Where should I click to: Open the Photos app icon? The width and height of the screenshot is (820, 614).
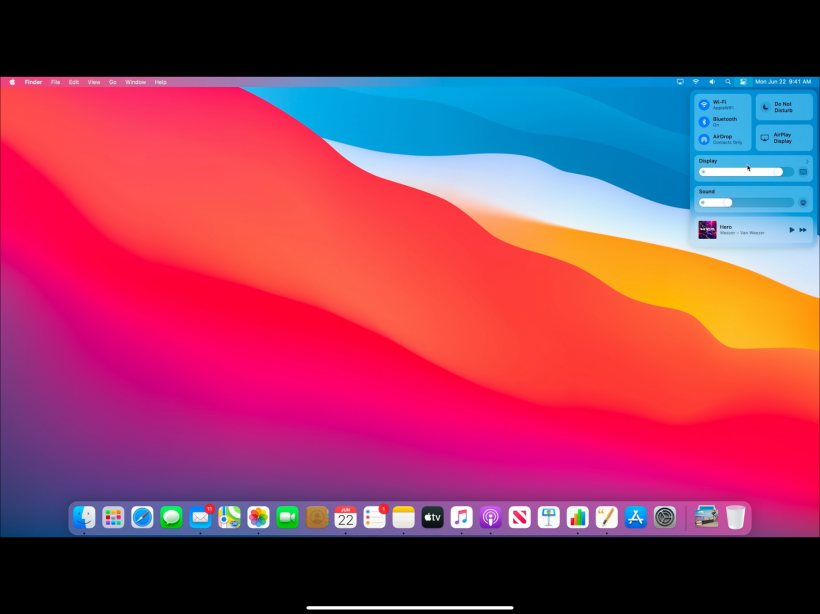pyautogui.click(x=258, y=517)
